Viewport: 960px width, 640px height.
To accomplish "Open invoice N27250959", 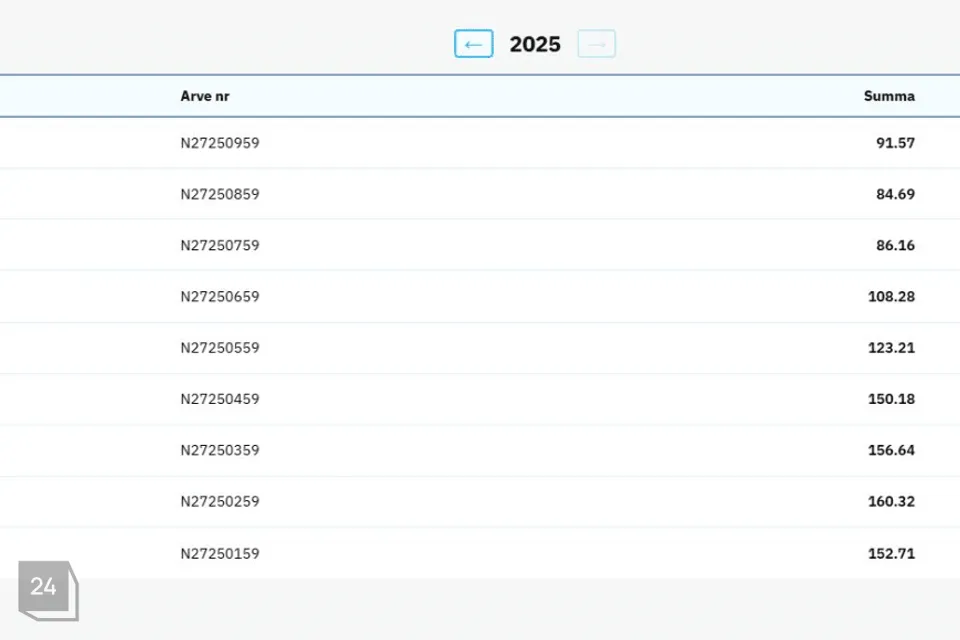I will [220, 143].
